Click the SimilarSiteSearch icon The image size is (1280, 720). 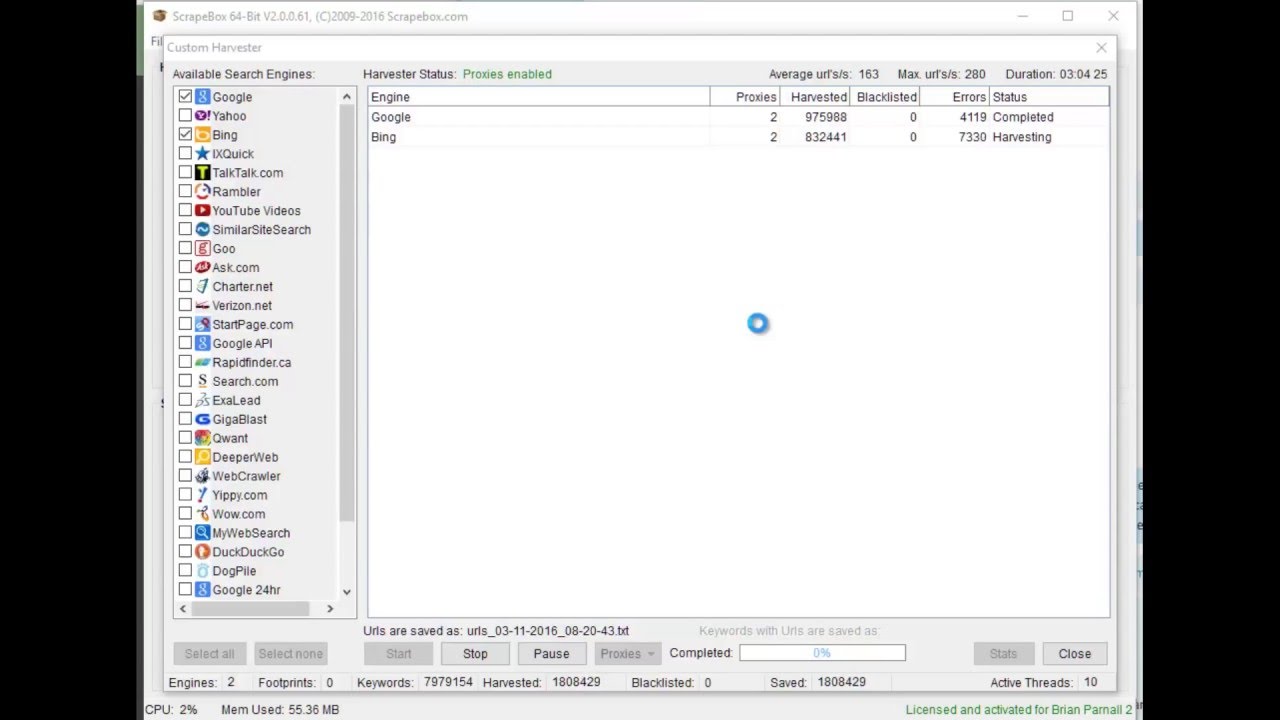[202, 230]
